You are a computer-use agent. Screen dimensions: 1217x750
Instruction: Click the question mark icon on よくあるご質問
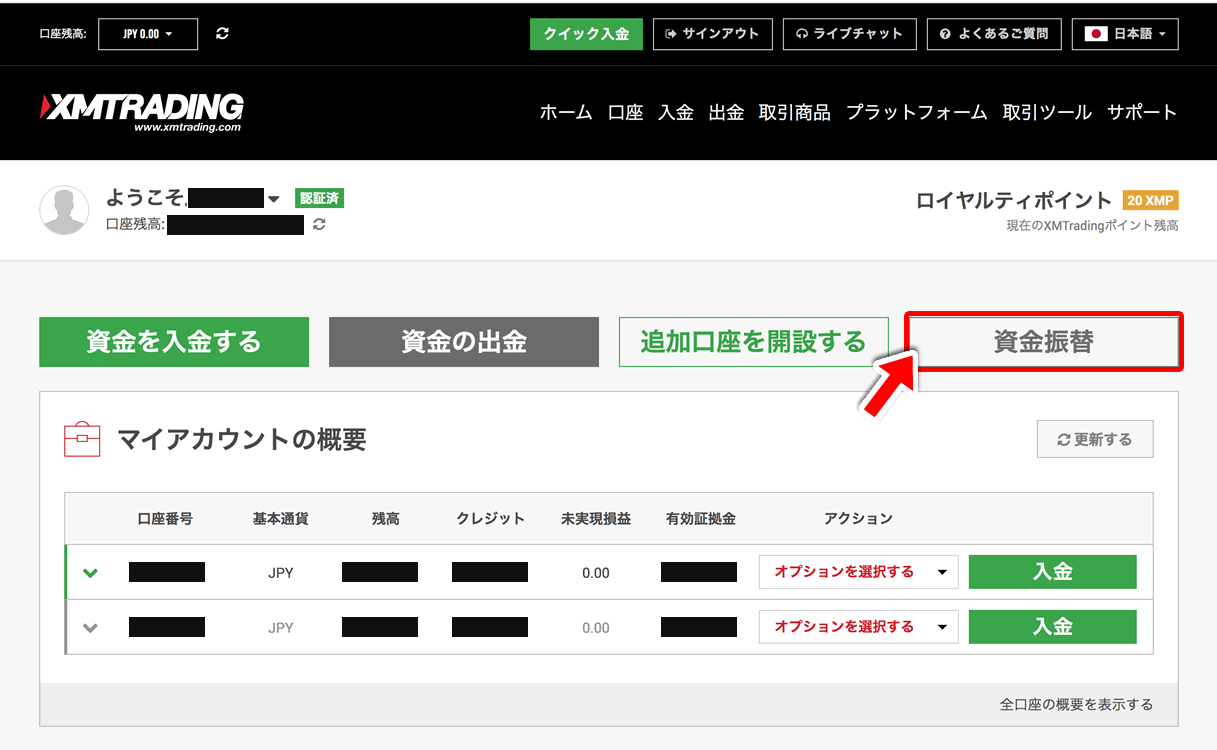point(944,33)
